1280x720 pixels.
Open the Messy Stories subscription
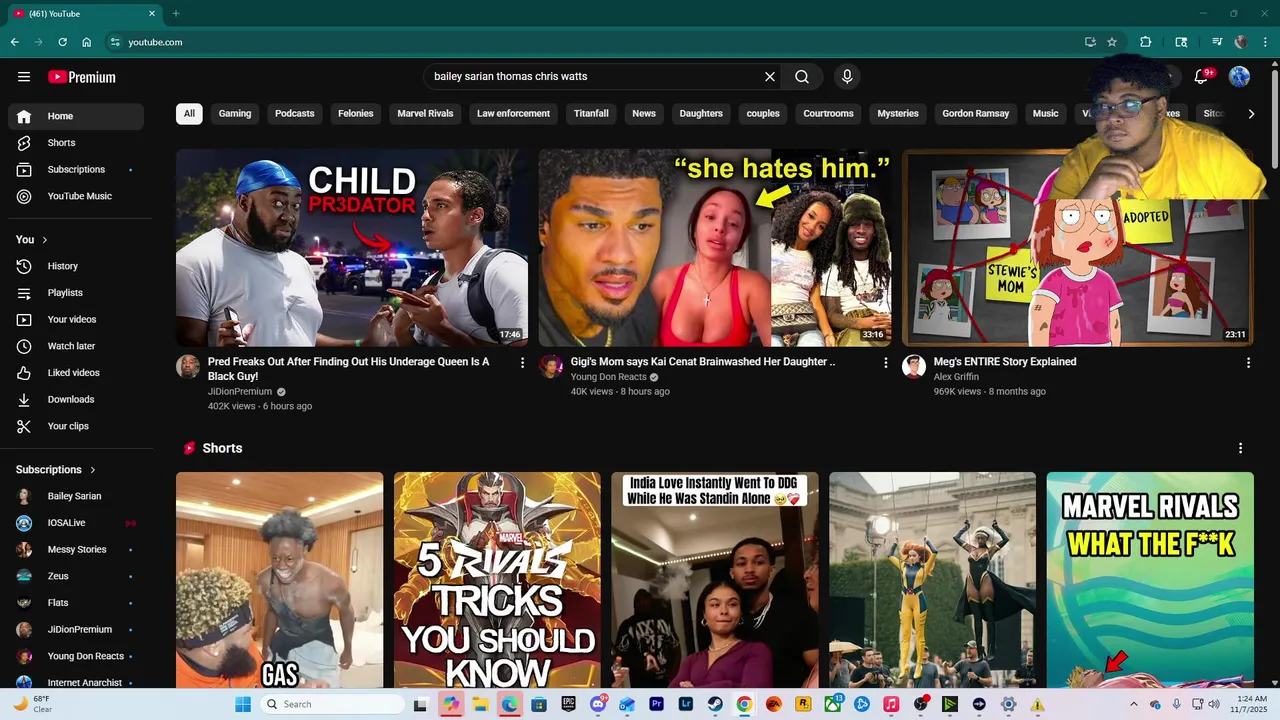pos(76,549)
